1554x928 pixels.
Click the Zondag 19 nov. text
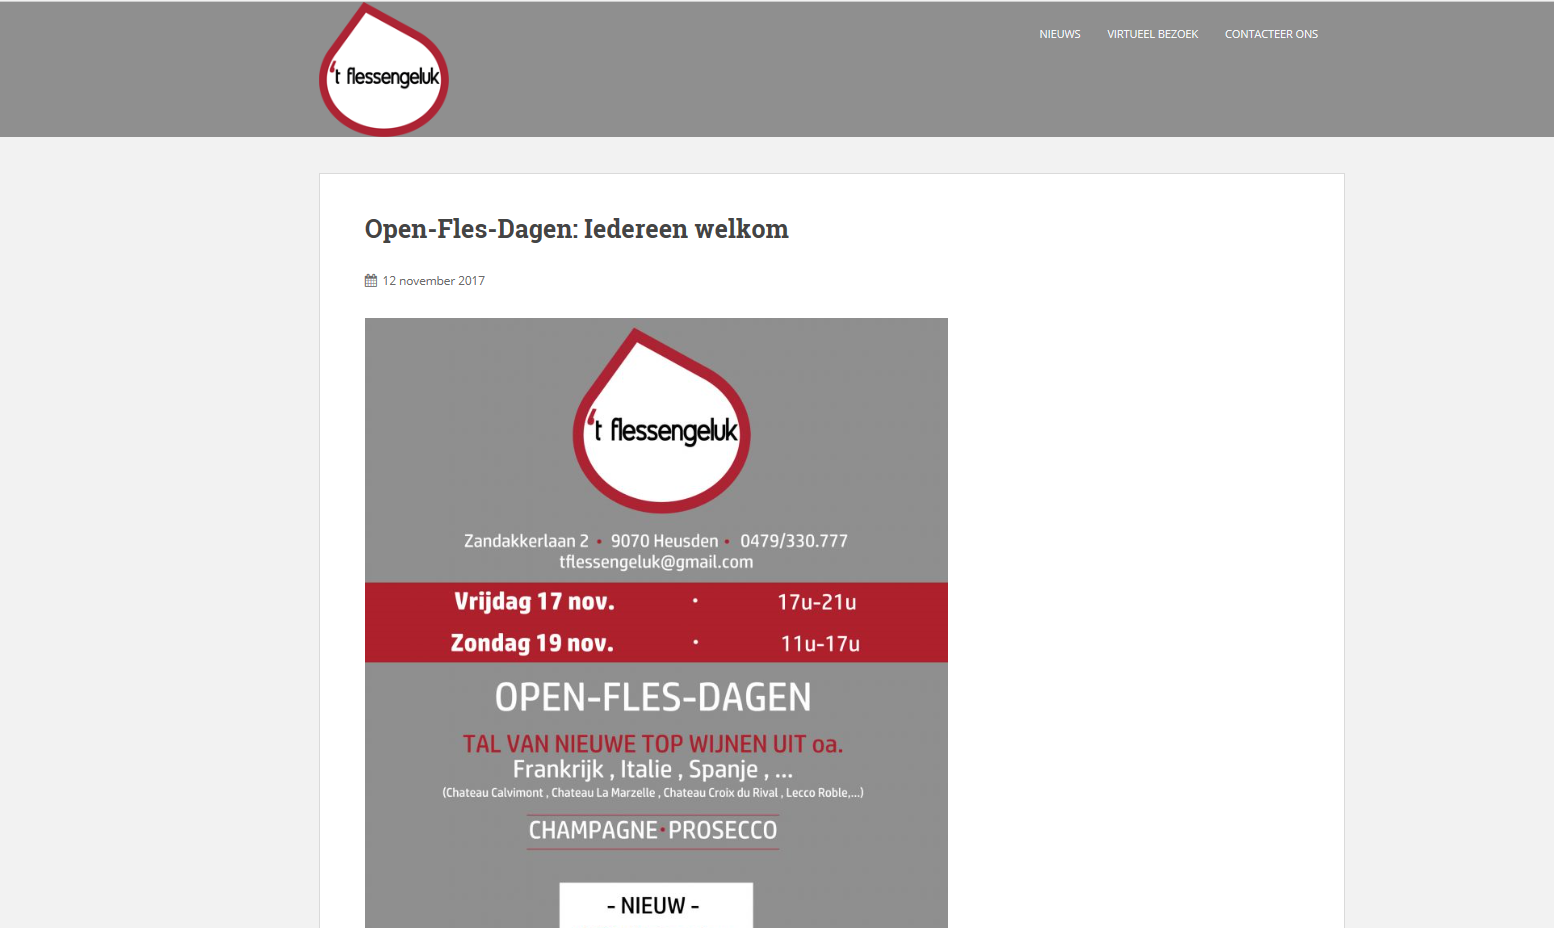coord(532,643)
